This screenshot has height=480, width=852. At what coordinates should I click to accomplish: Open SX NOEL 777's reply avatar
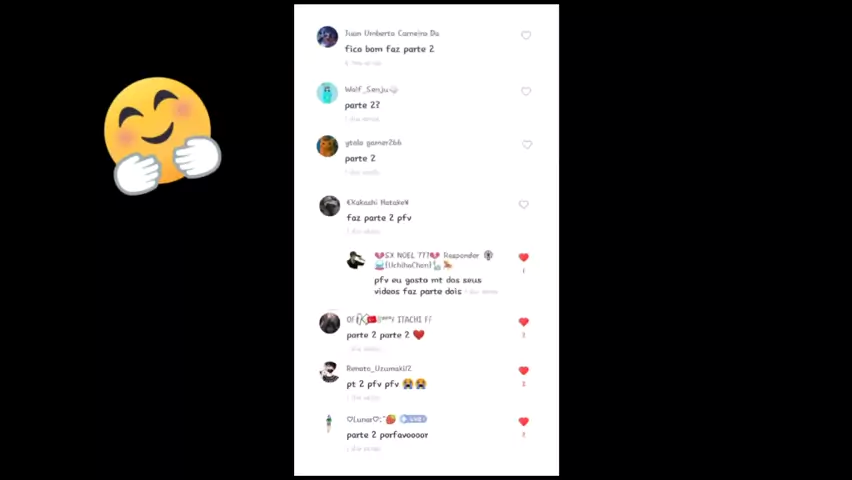pos(356,260)
